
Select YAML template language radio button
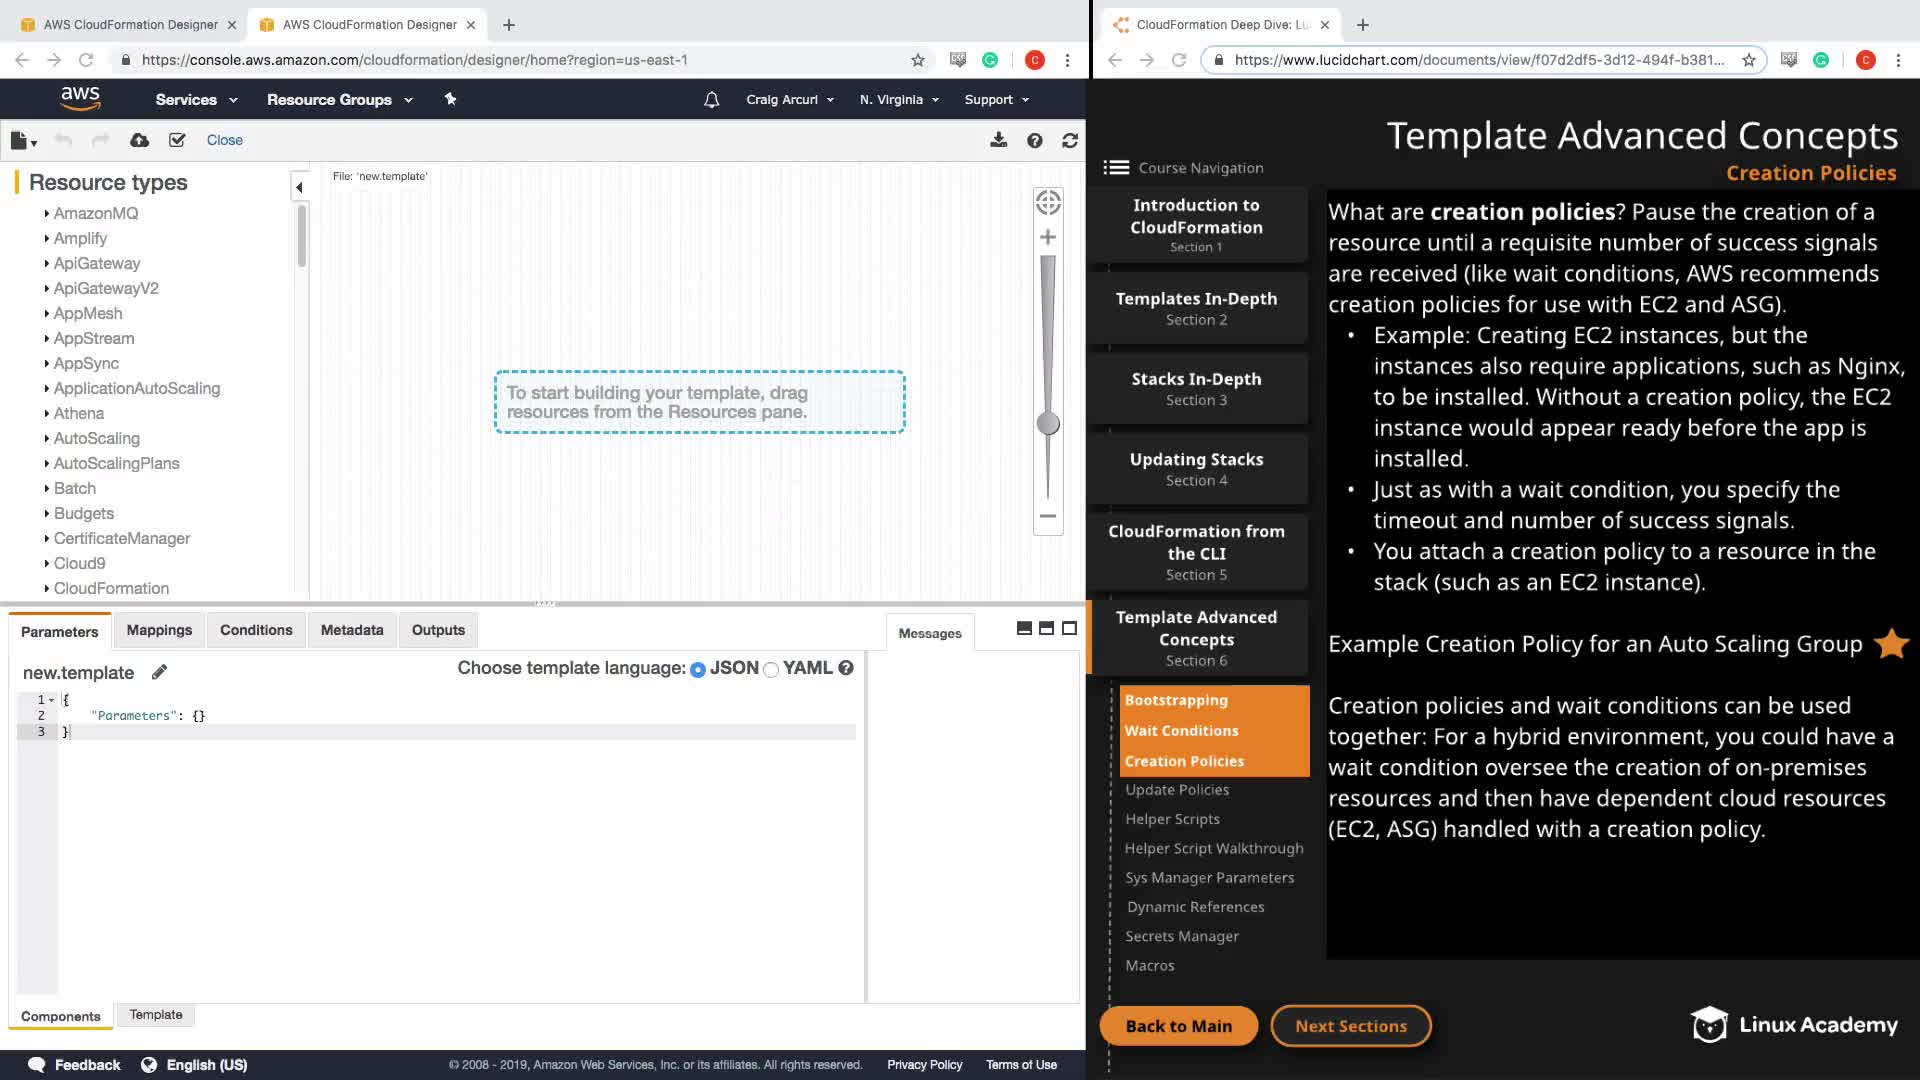click(771, 669)
